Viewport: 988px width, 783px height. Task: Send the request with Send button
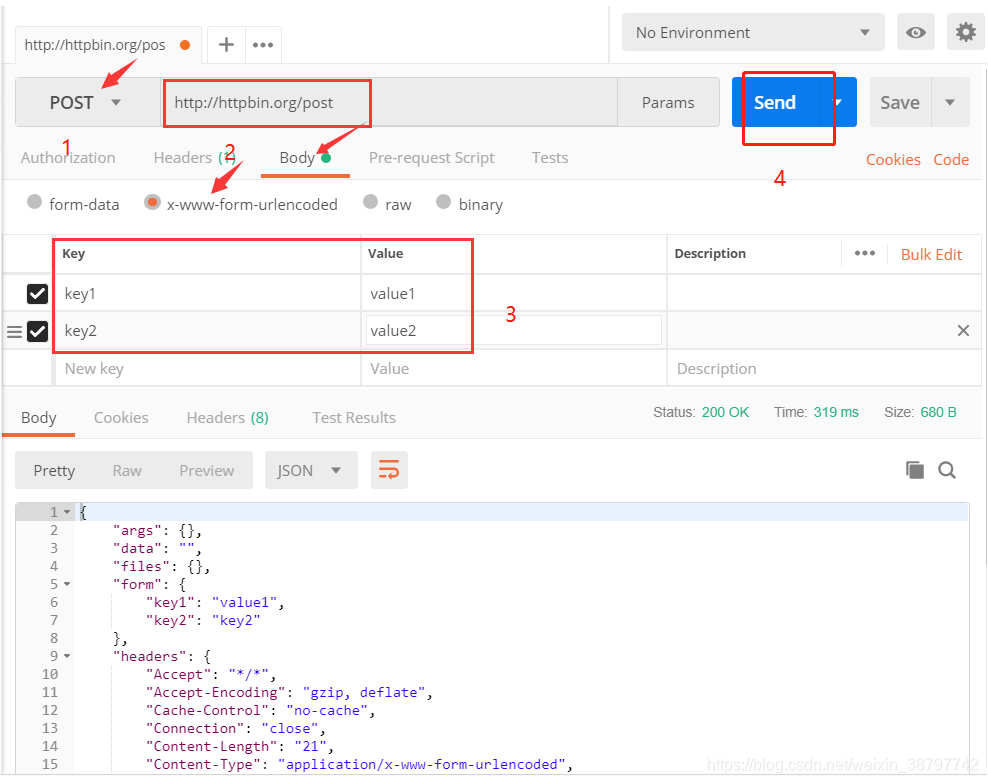click(775, 102)
